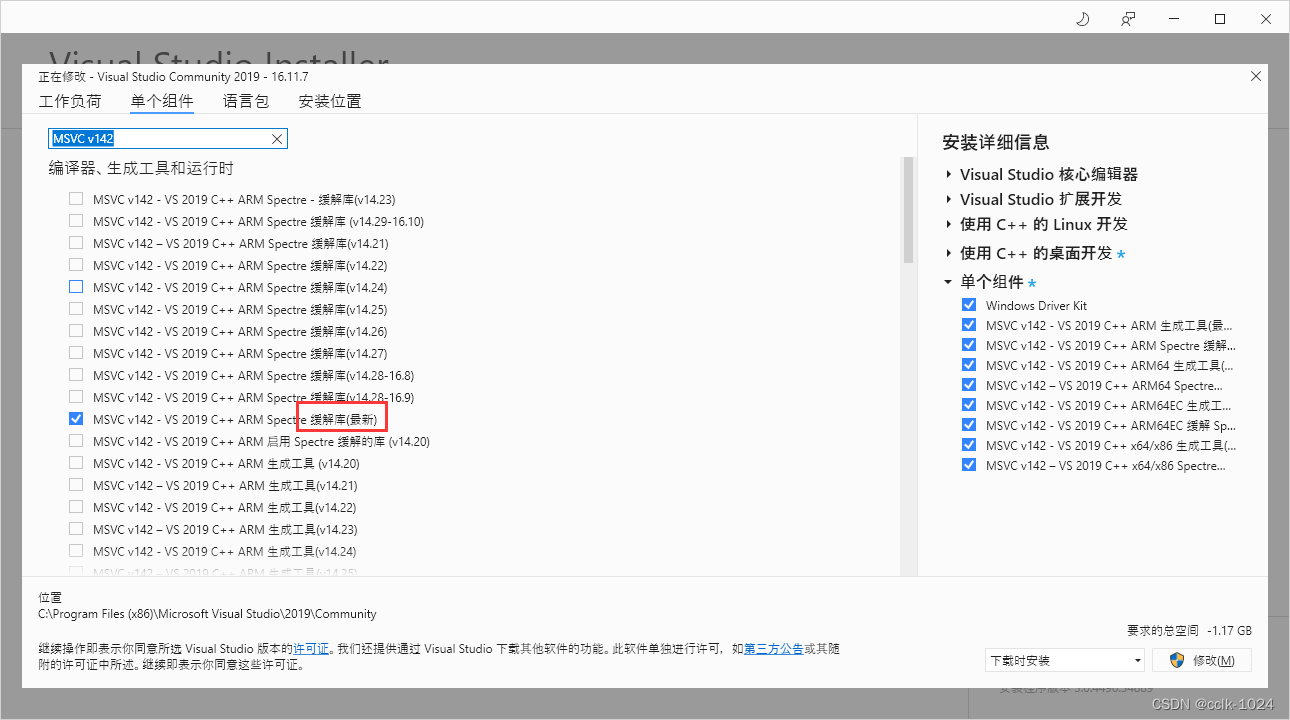This screenshot has height=720, width=1290.
Task: Uncheck x64/x86 生成工具 in install details
Action: (968, 445)
